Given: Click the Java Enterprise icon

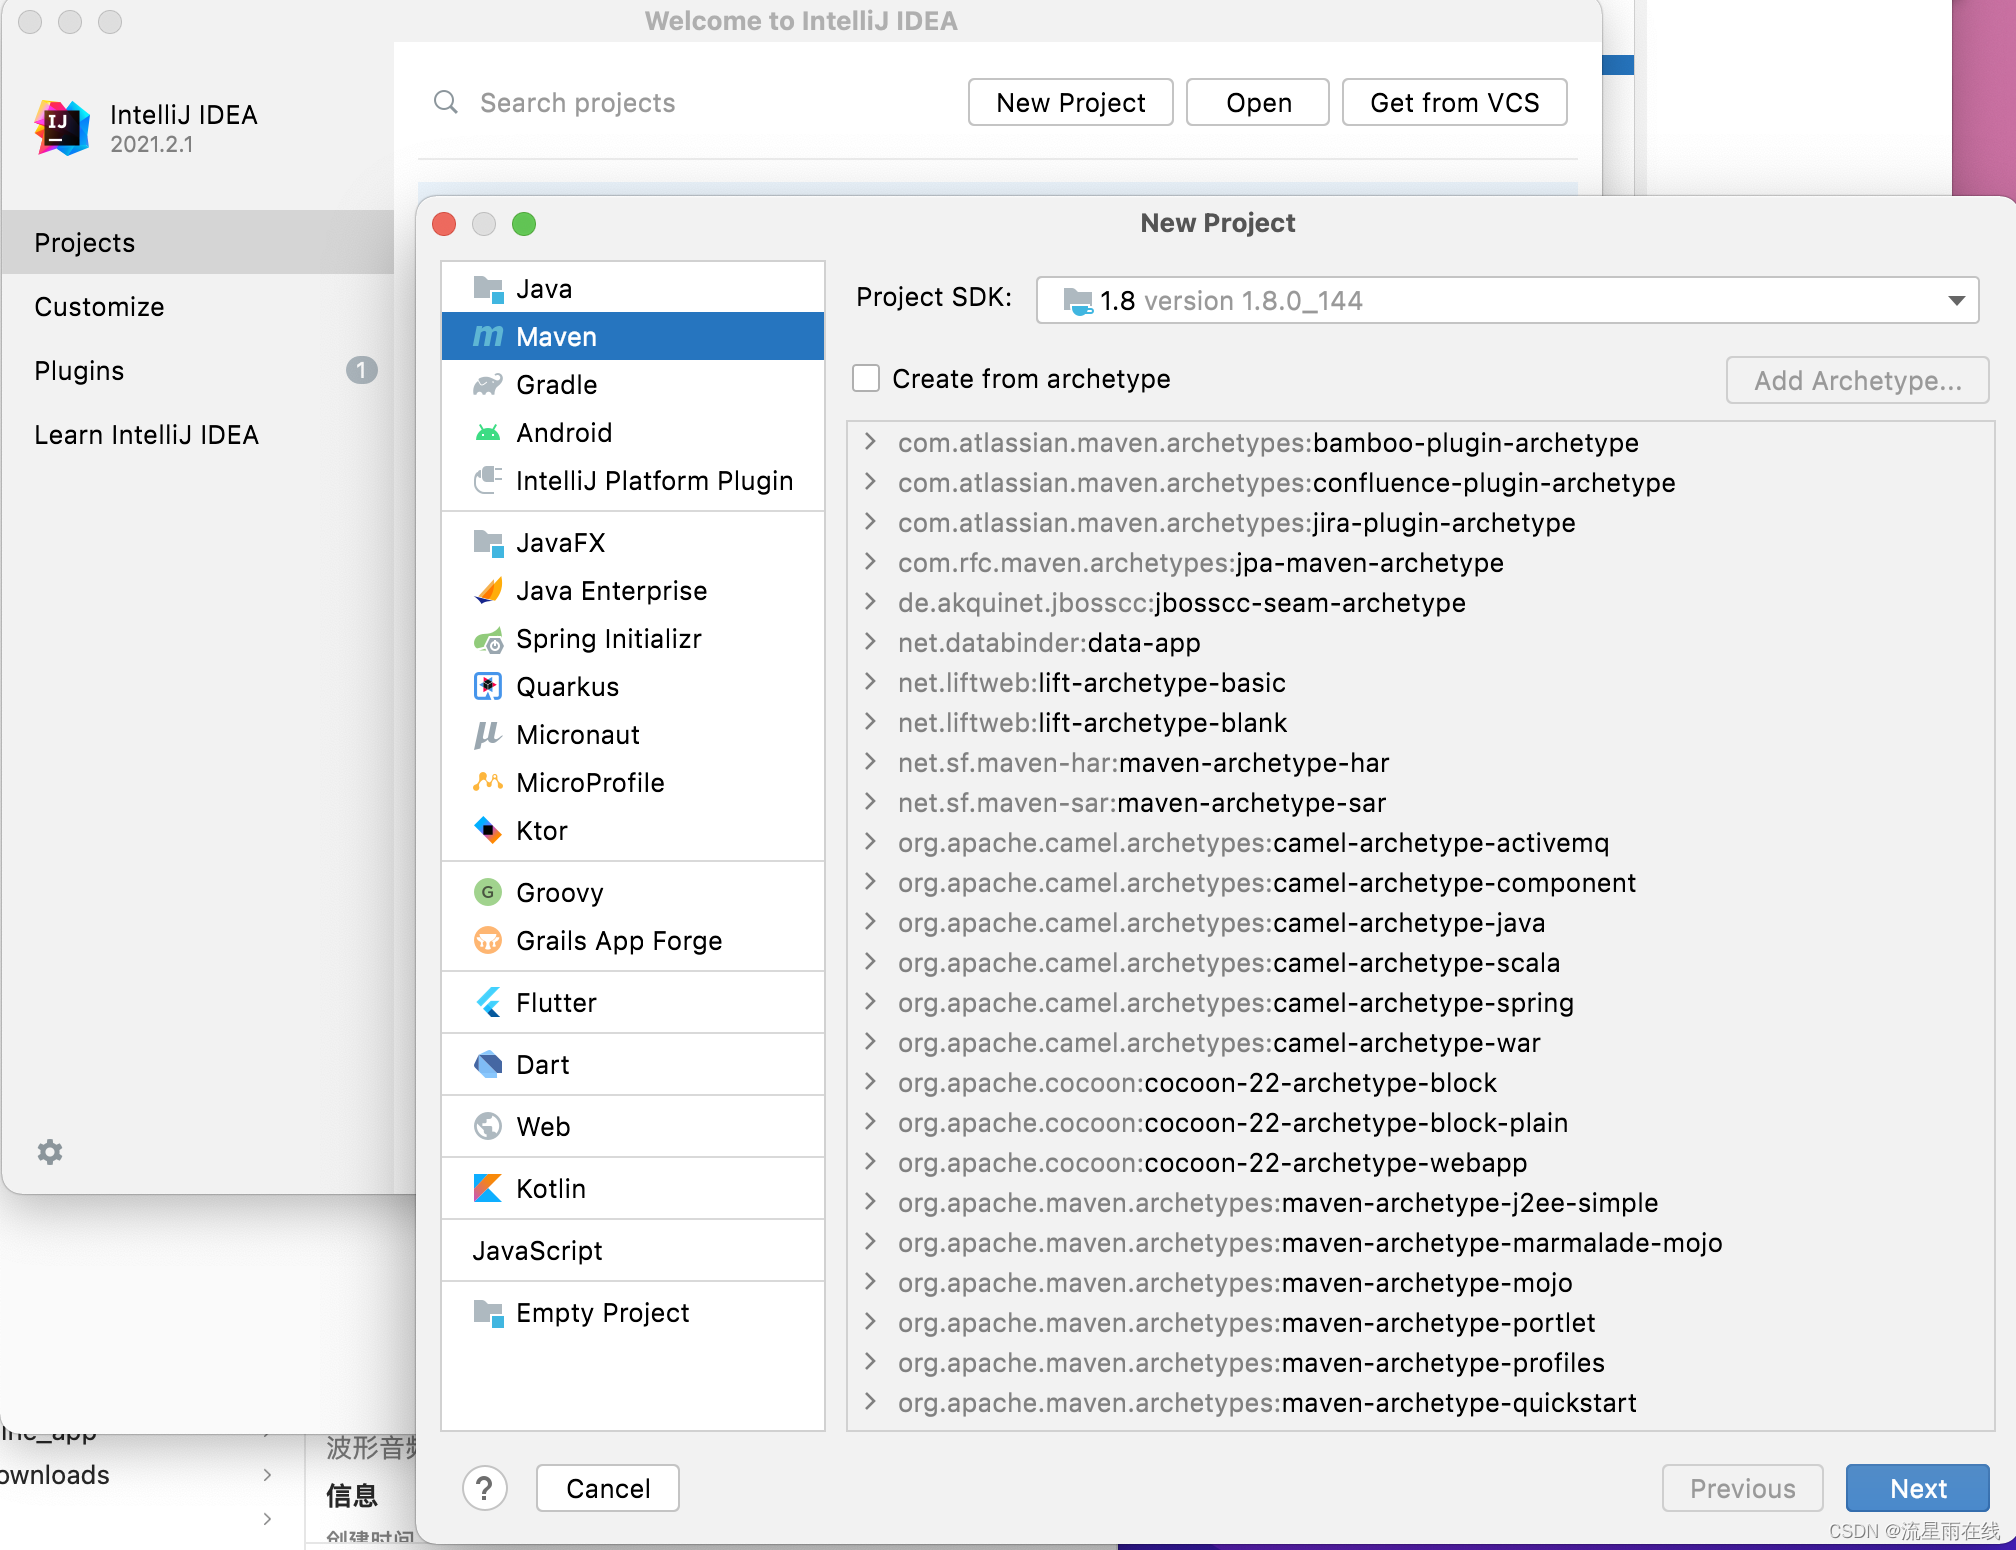Looking at the screenshot, I should (x=488, y=591).
